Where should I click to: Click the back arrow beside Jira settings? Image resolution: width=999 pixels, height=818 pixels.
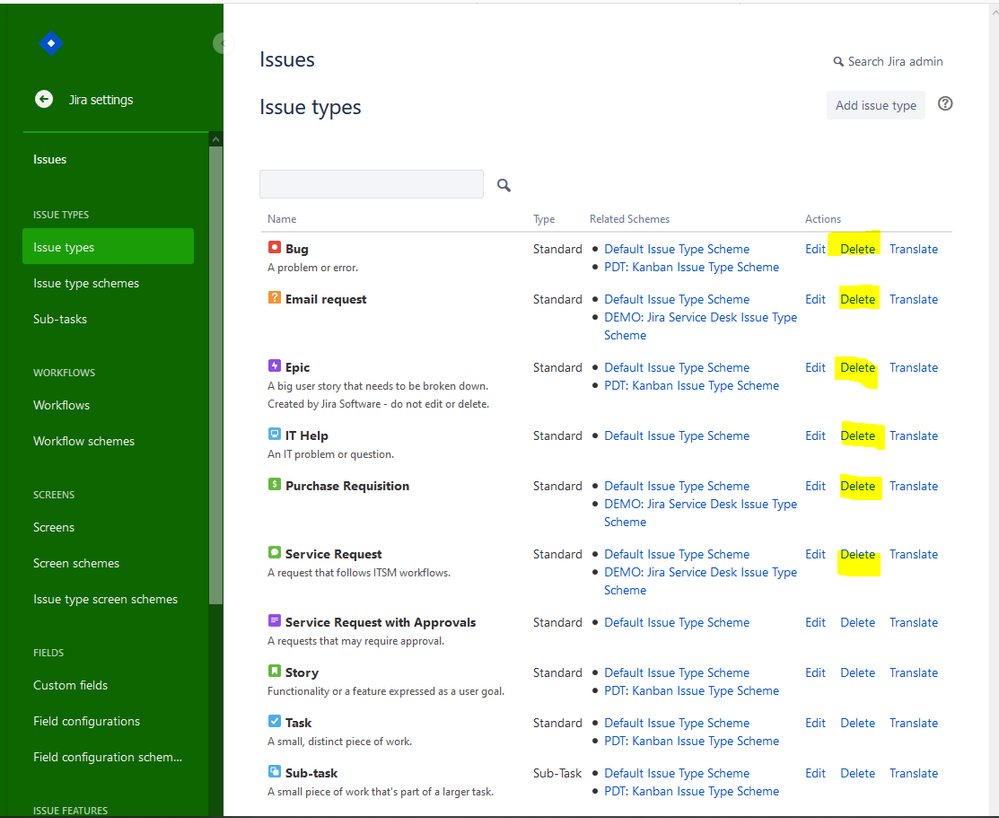click(x=44, y=99)
